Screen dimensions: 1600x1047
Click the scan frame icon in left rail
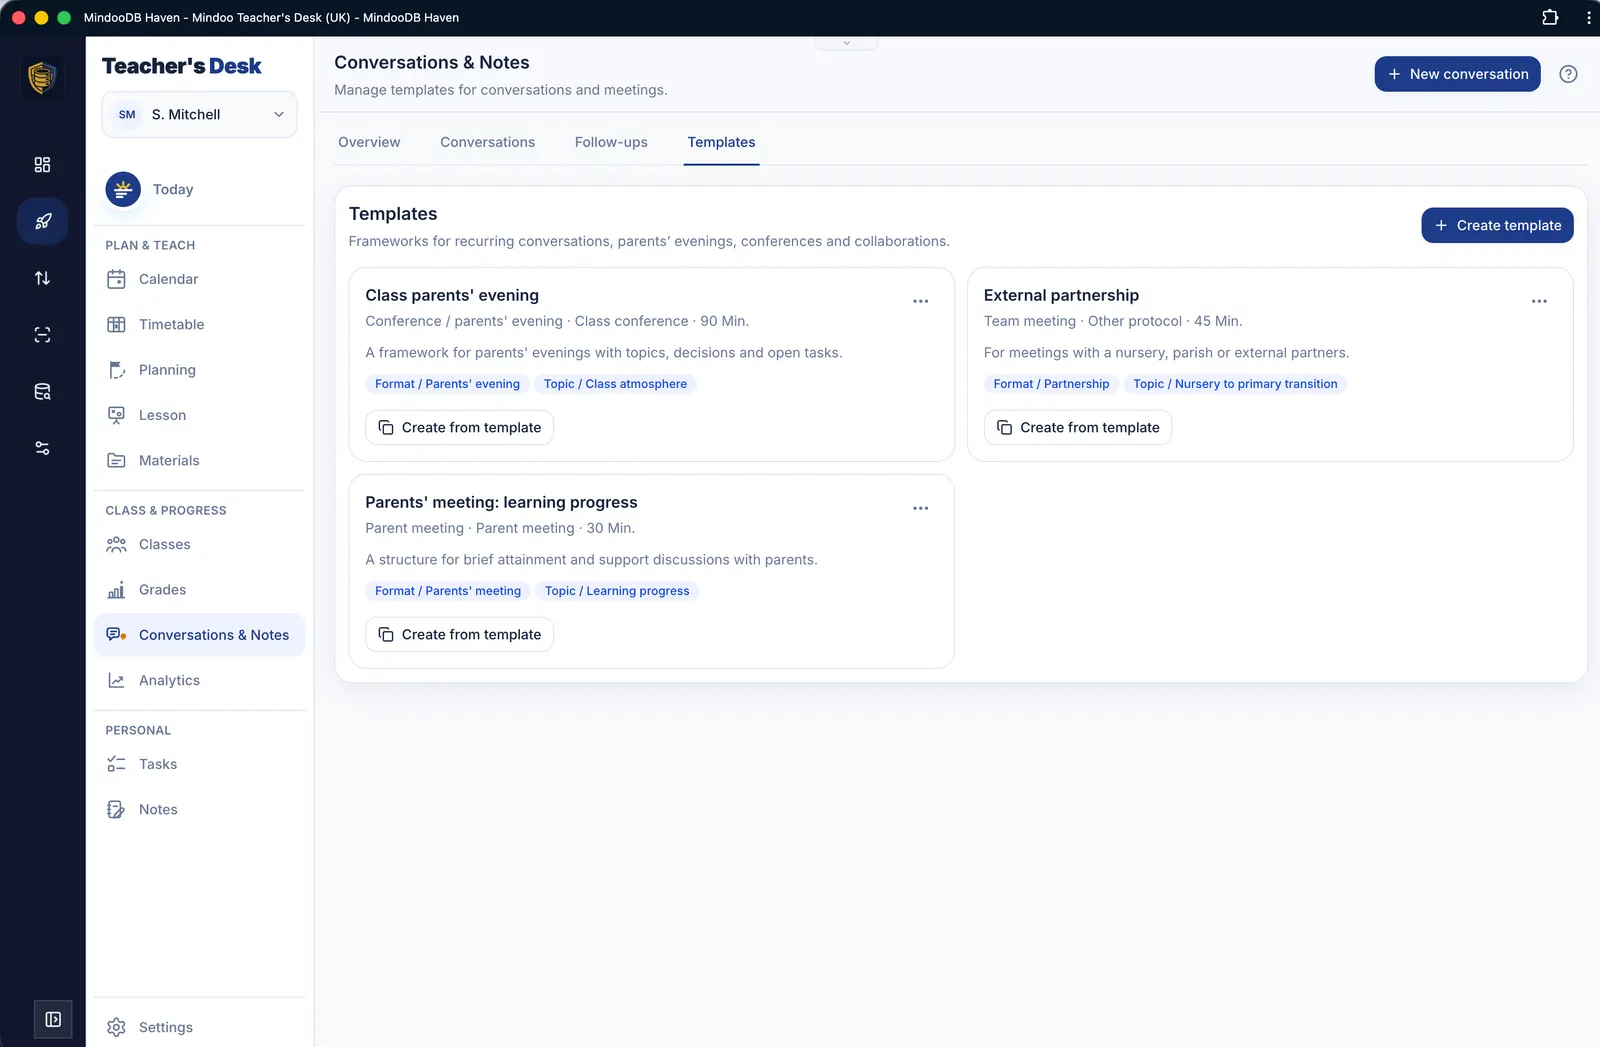tap(42, 335)
